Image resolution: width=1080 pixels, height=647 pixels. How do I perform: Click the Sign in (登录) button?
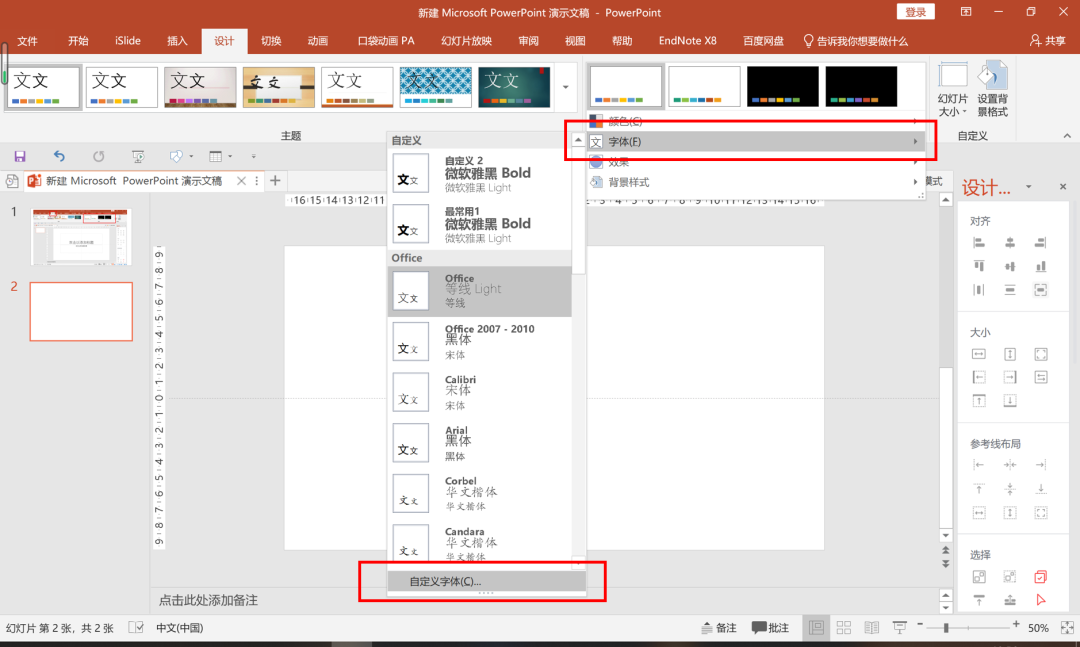[915, 12]
